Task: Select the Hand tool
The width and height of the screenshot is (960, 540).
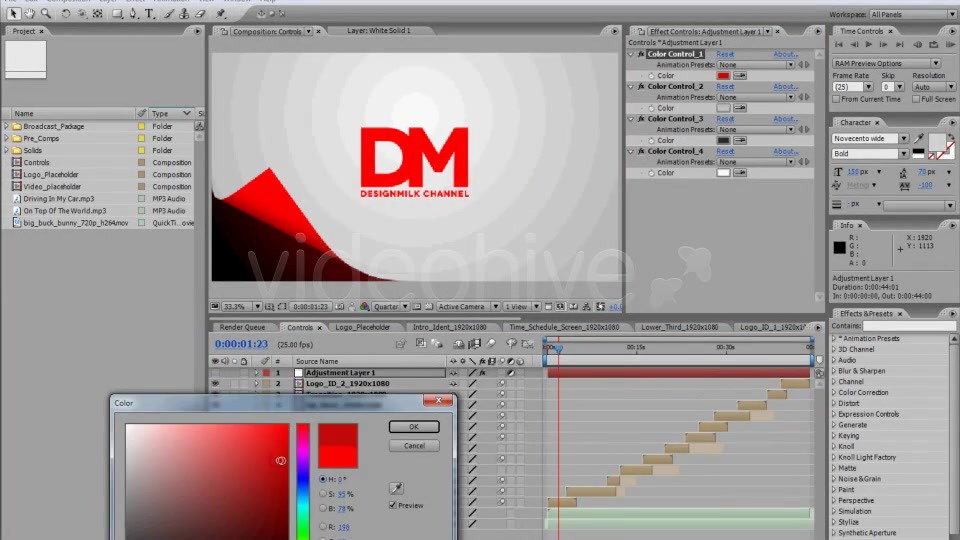Action: (29, 13)
